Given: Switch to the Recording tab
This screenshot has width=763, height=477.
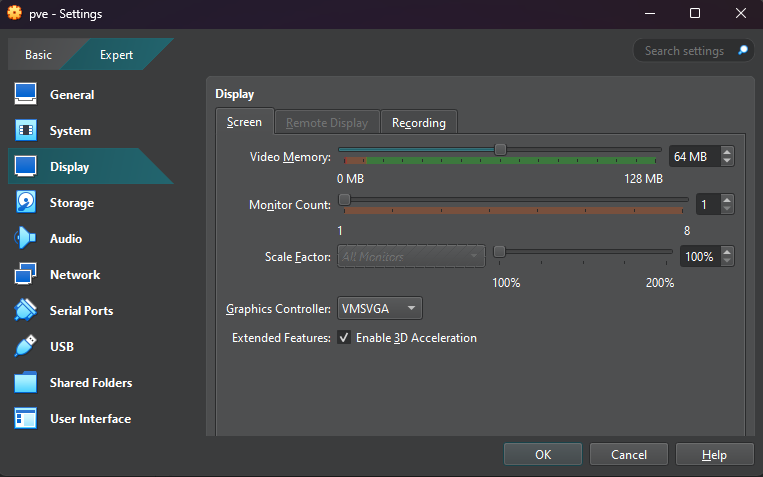Looking at the screenshot, I should (418, 123).
